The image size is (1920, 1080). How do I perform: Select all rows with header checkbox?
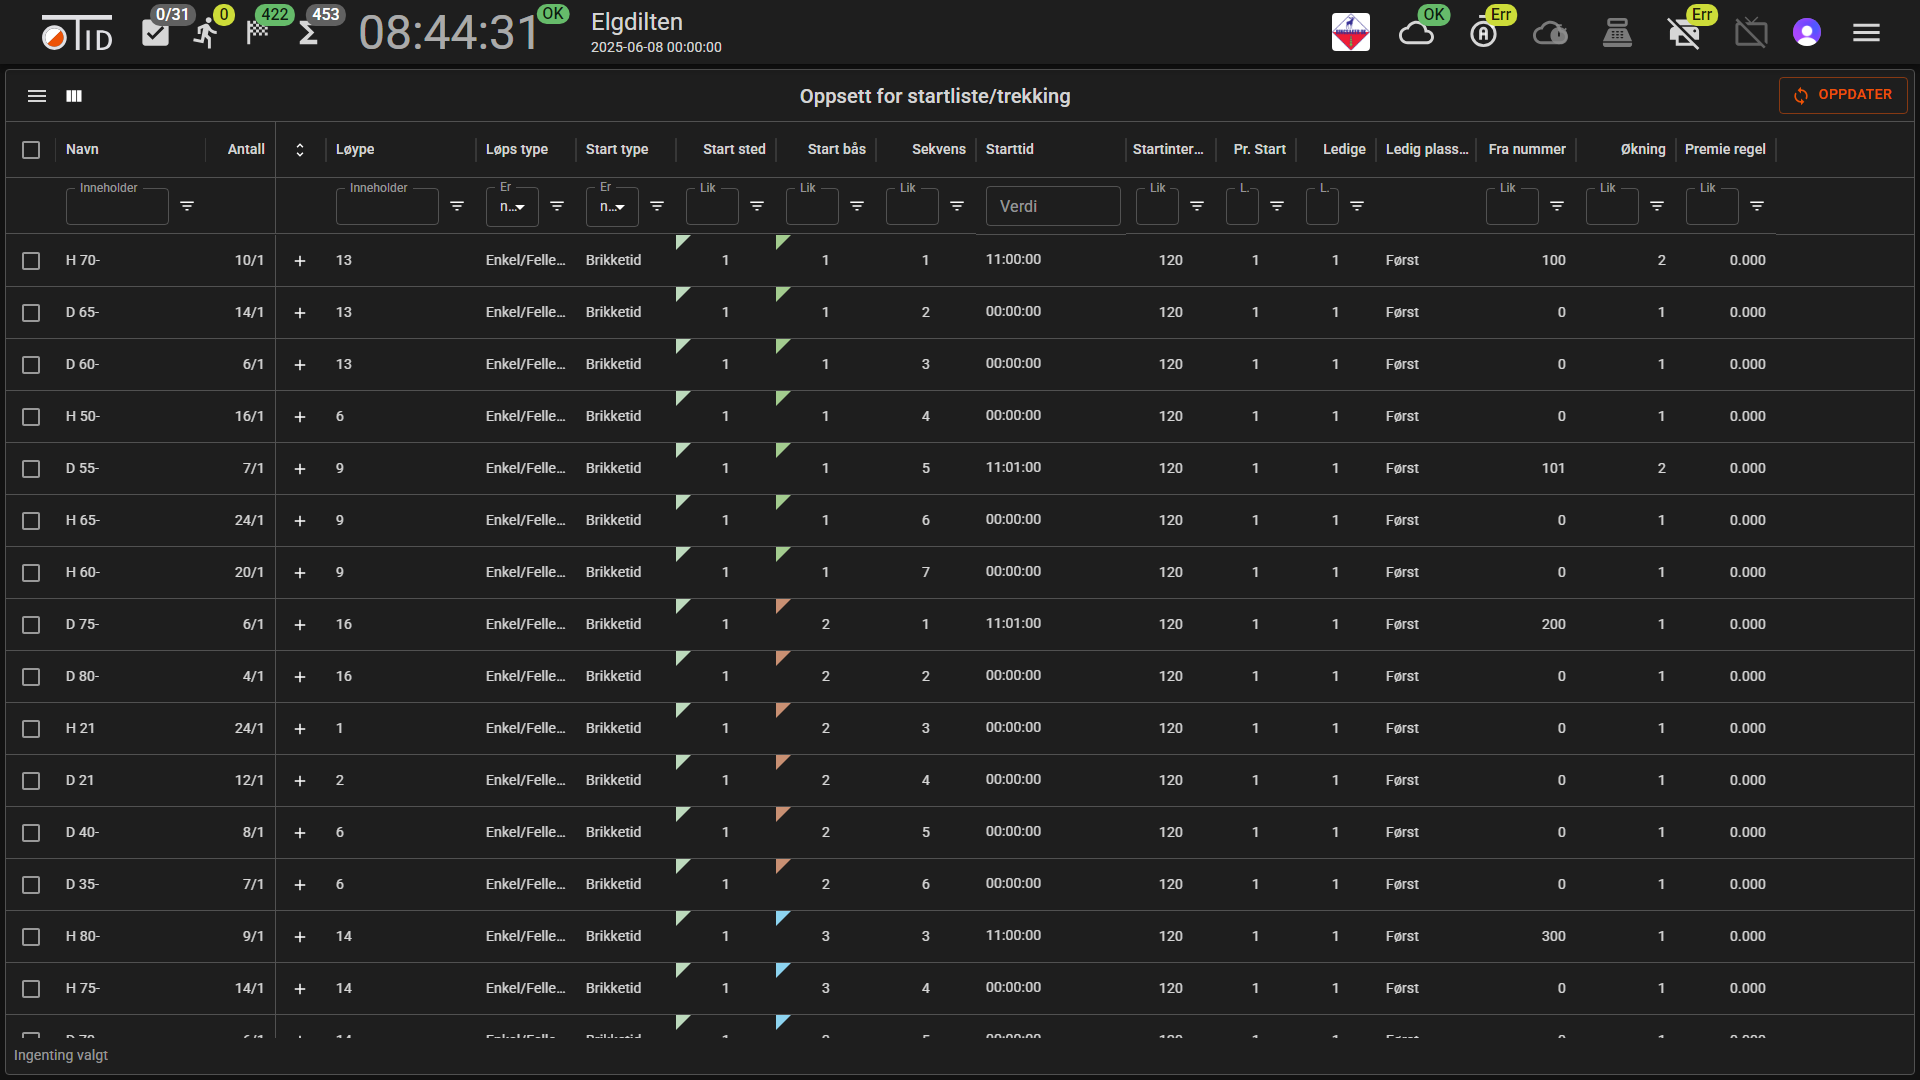[31, 150]
